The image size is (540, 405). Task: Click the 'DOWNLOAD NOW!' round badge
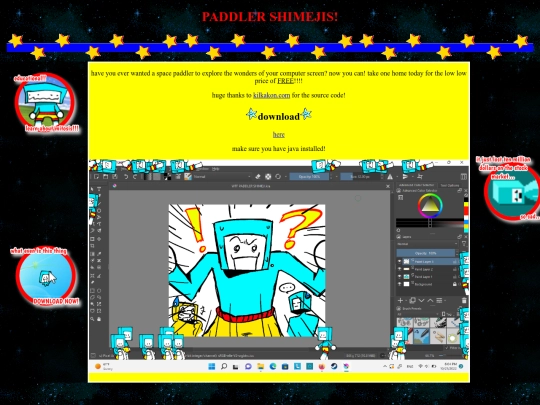[46, 277]
